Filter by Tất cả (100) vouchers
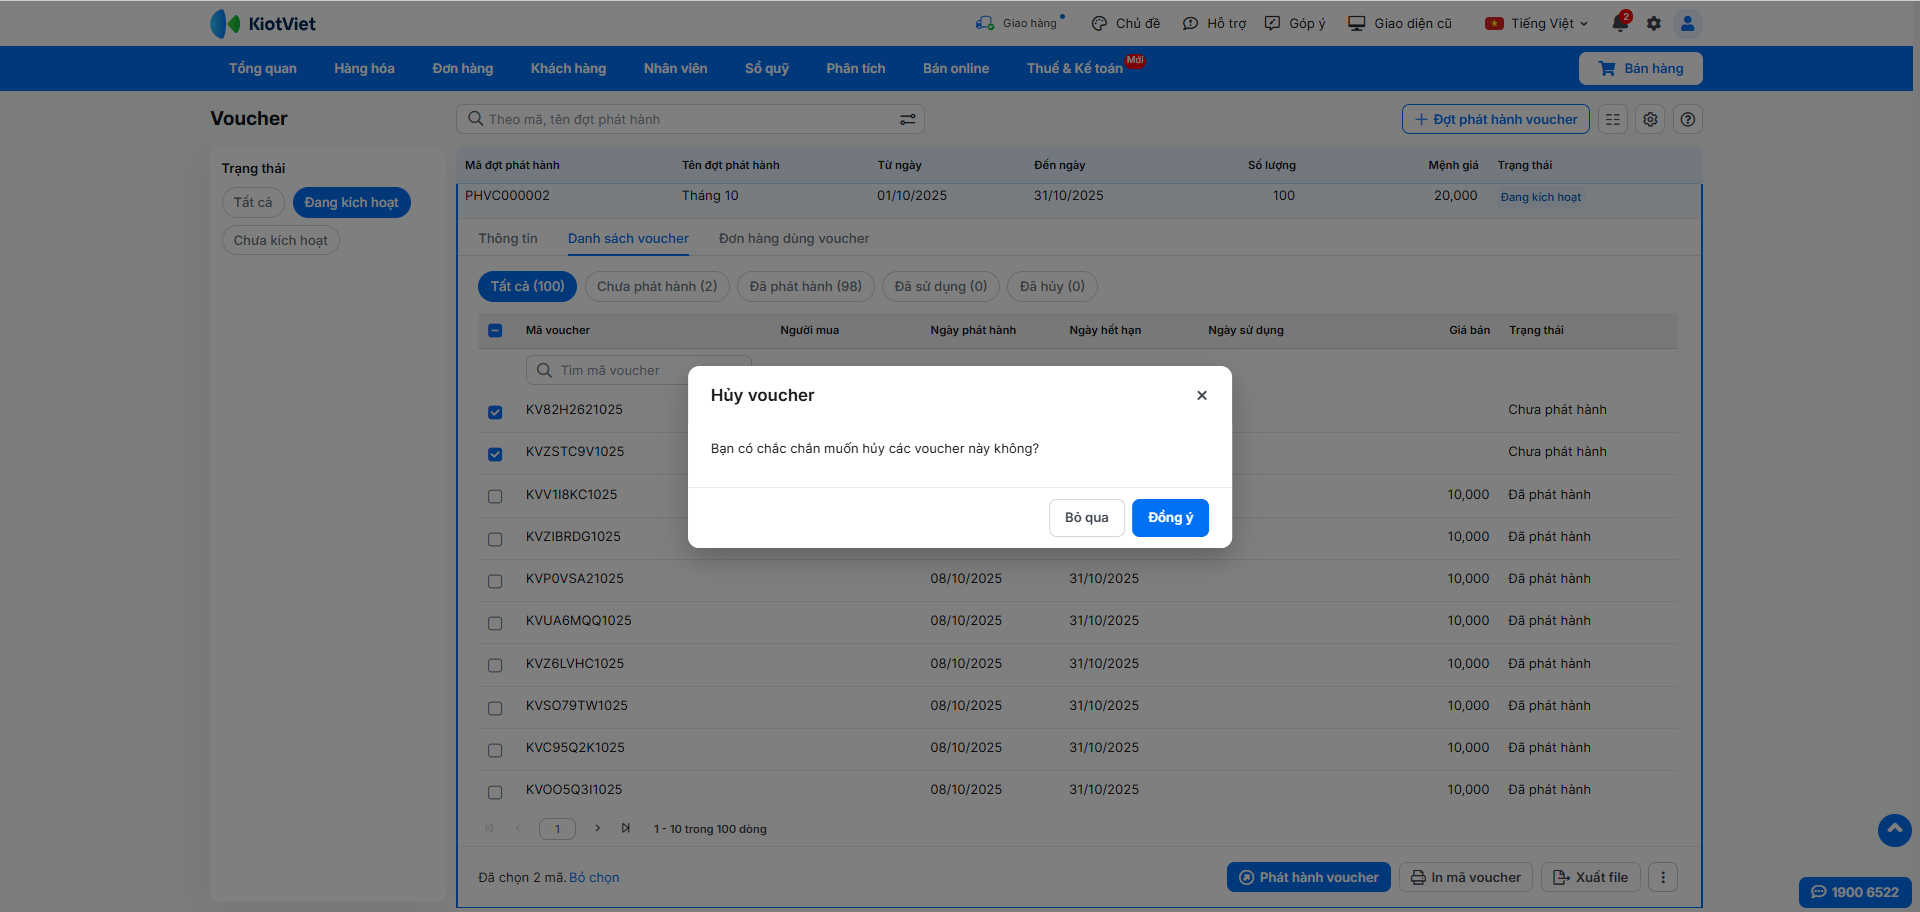The width and height of the screenshot is (1920, 912). [527, 286]
